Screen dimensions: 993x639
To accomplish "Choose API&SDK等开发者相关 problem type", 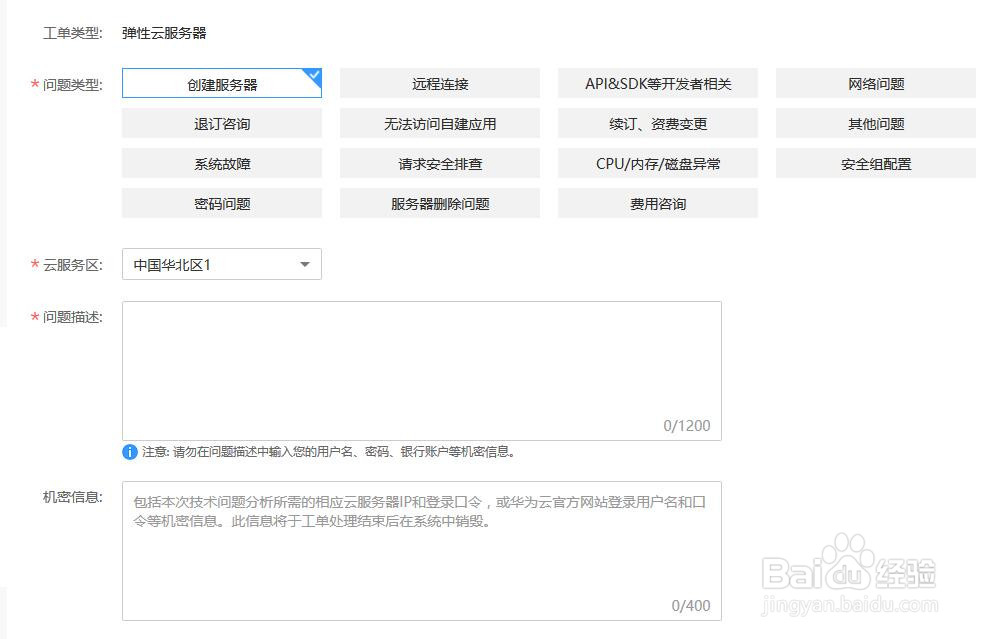I will [x=657, y=84].
